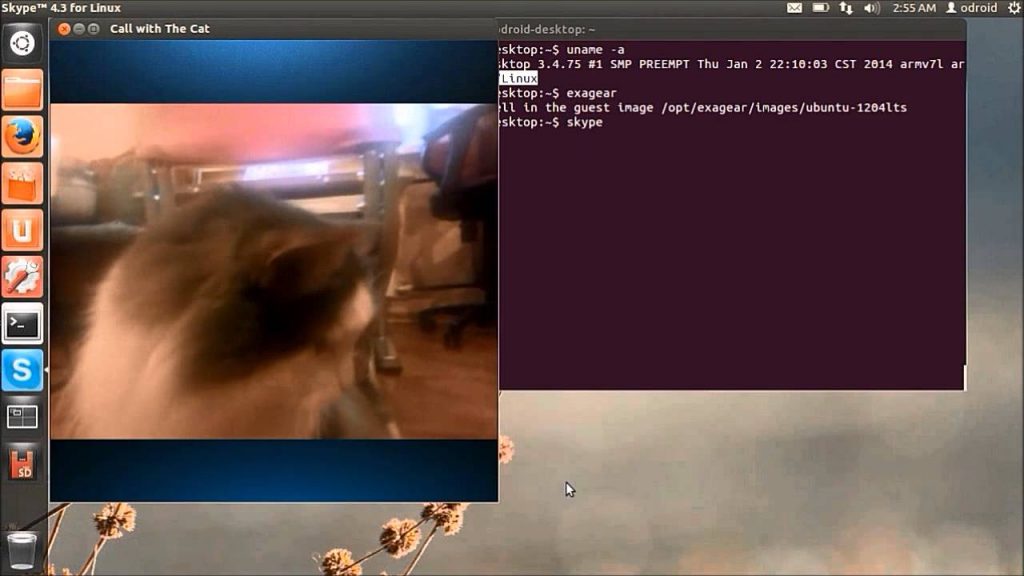1024x576 pixels.
Task: Minimize the Call with The Cat window
Action: [79, 29]
